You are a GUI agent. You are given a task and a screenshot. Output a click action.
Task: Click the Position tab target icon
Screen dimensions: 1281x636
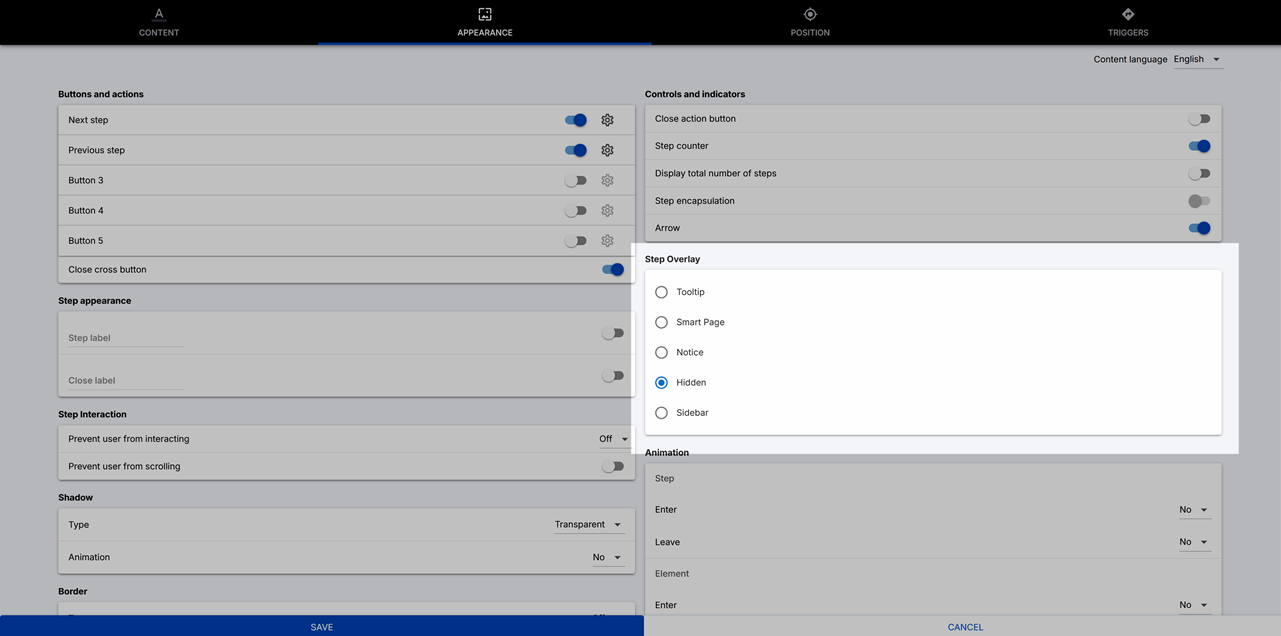point(810,14)
